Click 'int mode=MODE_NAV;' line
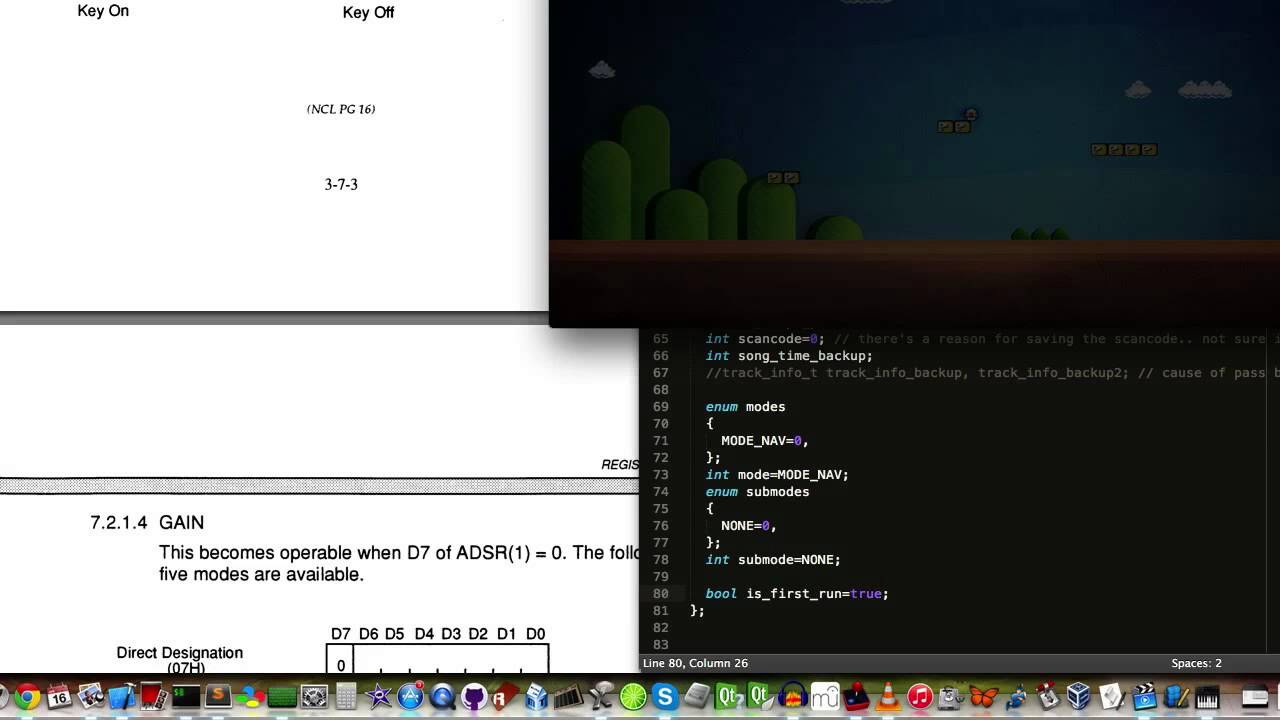Viewport: 1280px width, 720px height. coord(777,475)
